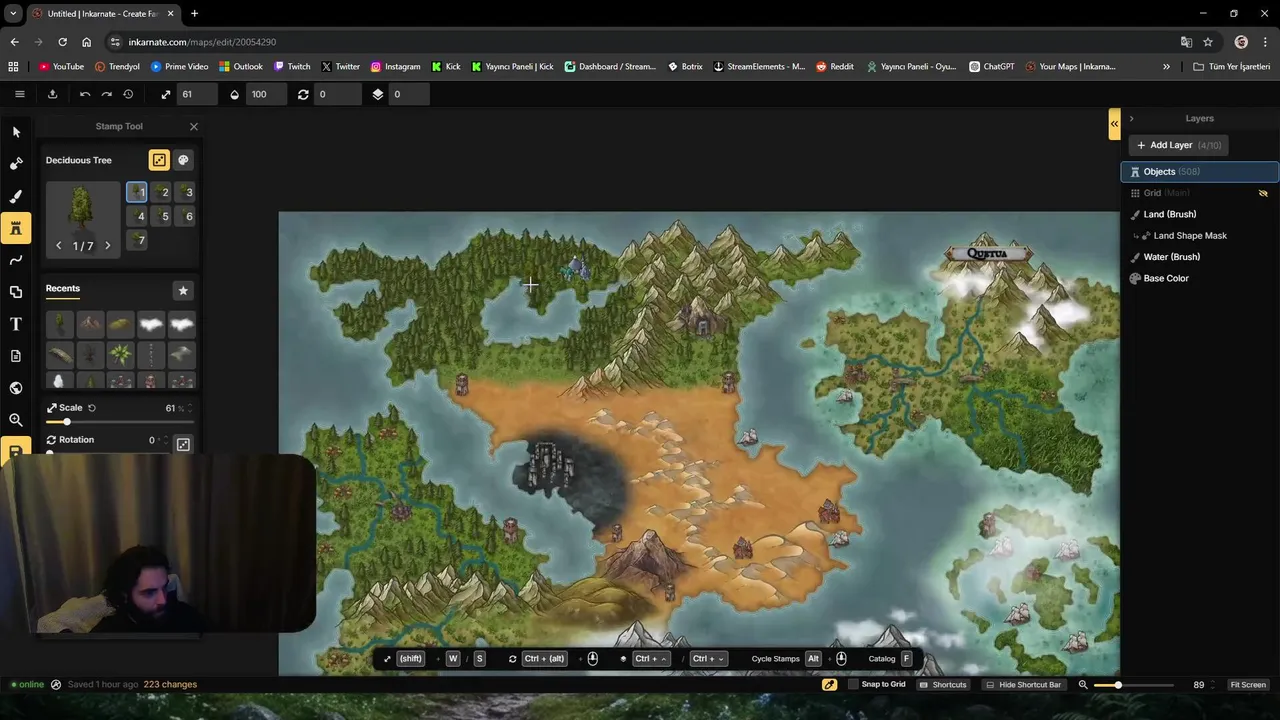The image size is (1280, 720).
Task: Undo the last change
Action: (x=85, y=94)
